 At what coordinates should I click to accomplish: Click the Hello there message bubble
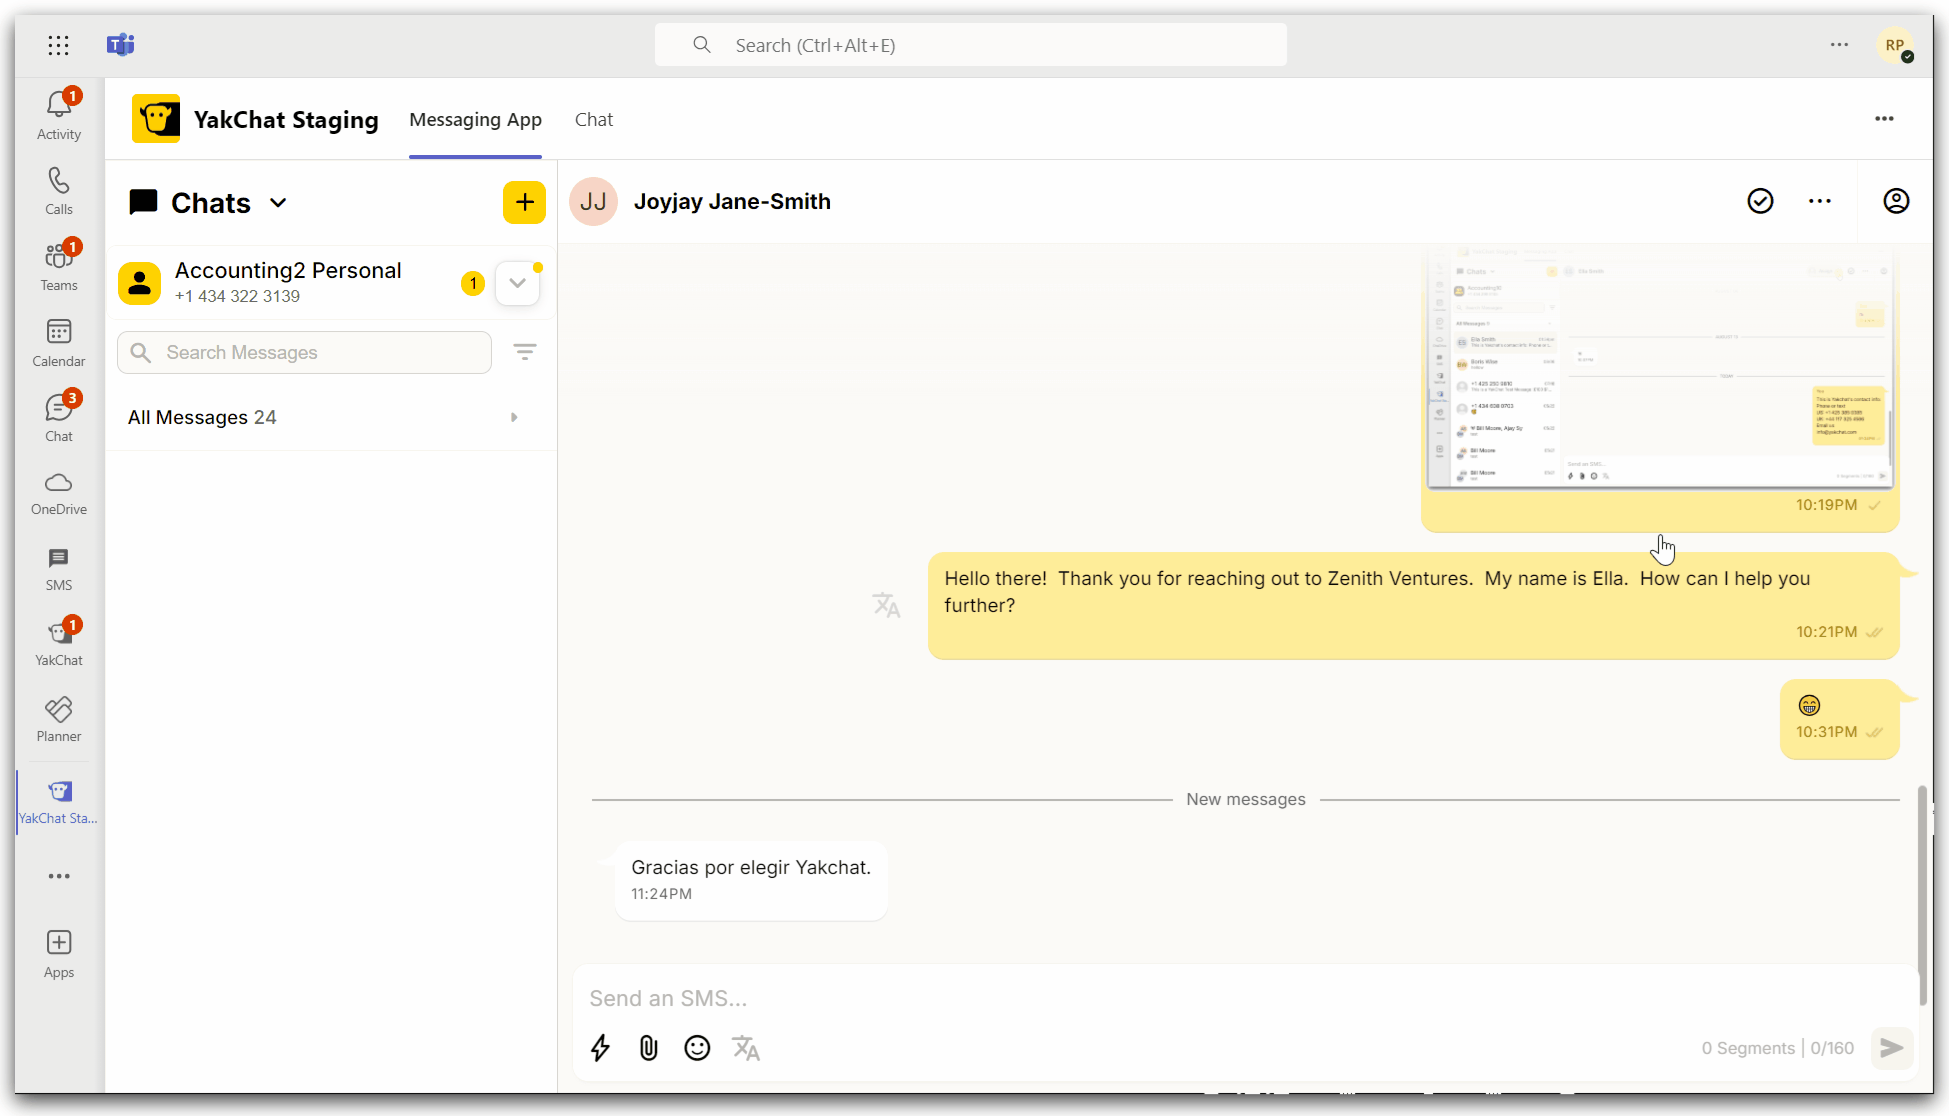tap(1413, 606)
